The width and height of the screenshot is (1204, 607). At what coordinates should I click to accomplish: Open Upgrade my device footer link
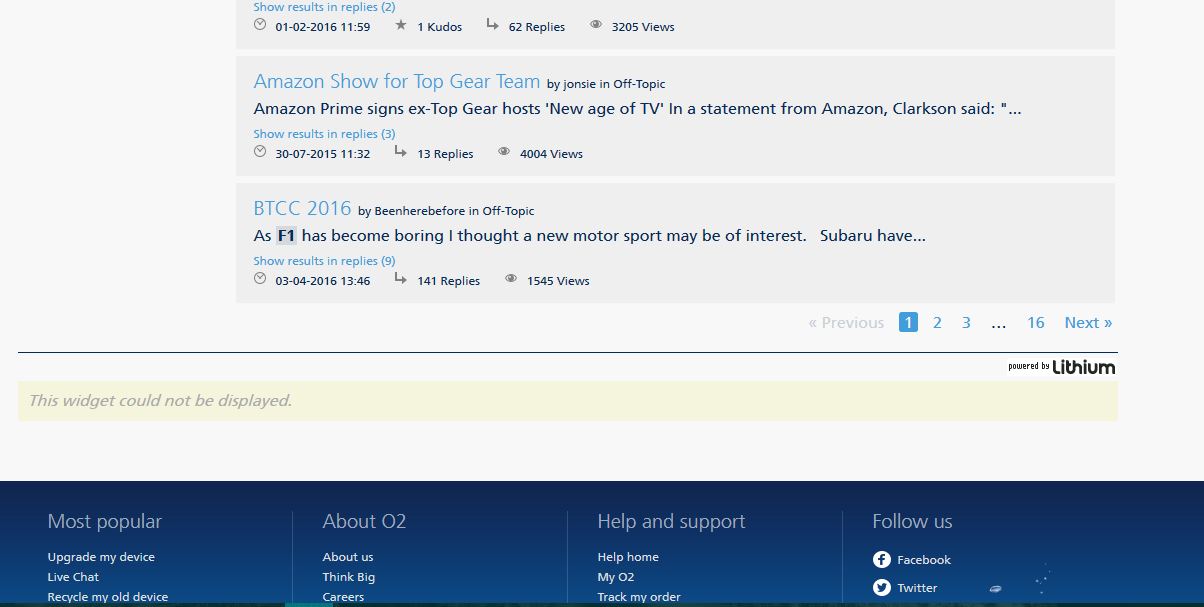point(101,557)
